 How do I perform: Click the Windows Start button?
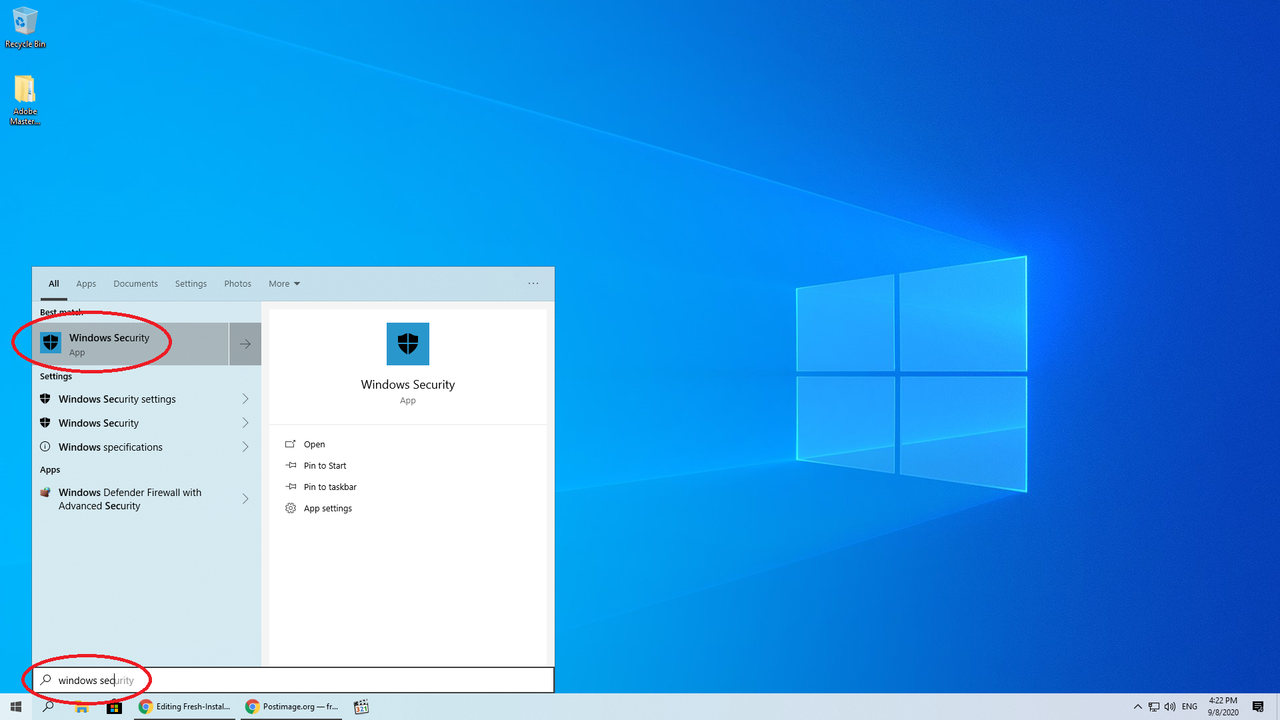click(16, 706)
